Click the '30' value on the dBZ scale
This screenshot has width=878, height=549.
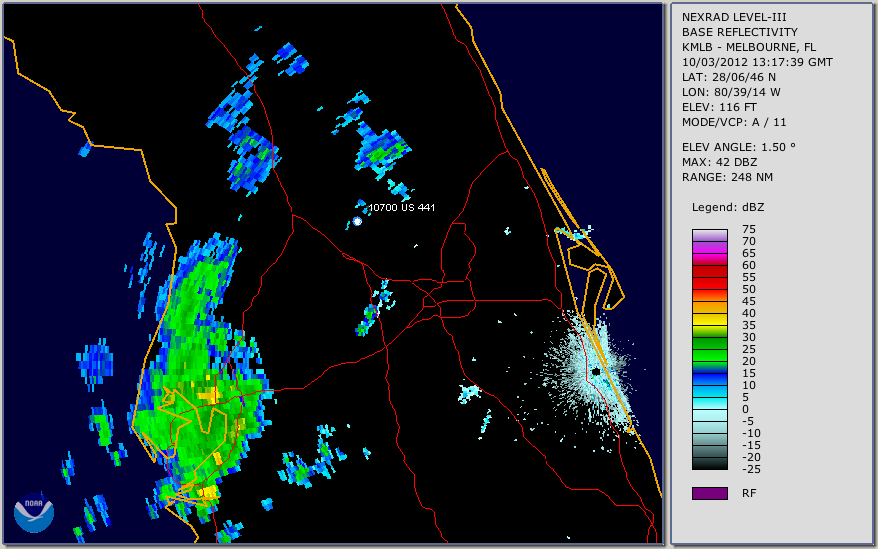749,337
